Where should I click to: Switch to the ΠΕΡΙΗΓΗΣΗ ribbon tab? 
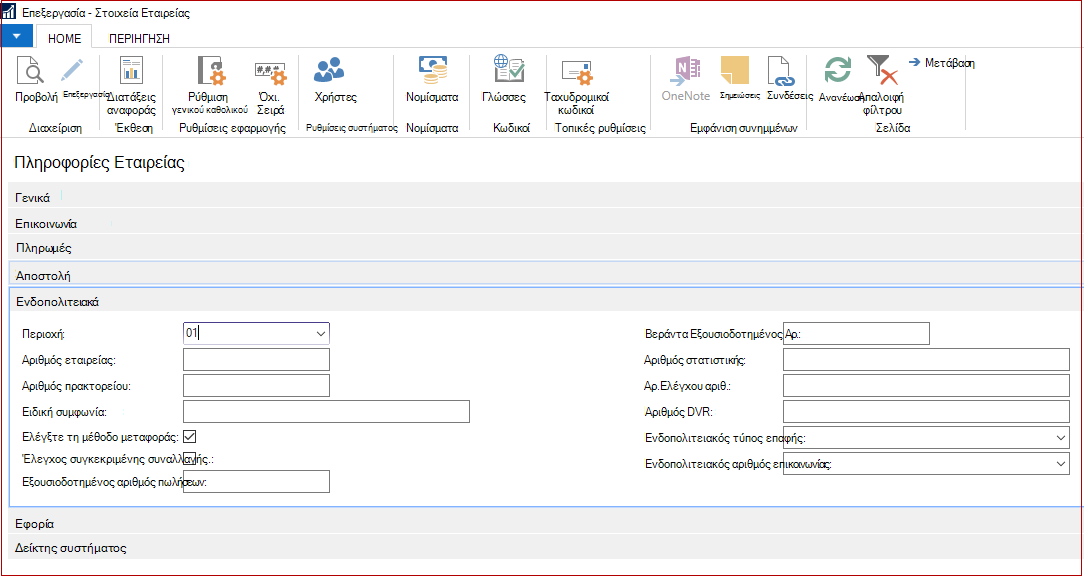coord(140,38)
